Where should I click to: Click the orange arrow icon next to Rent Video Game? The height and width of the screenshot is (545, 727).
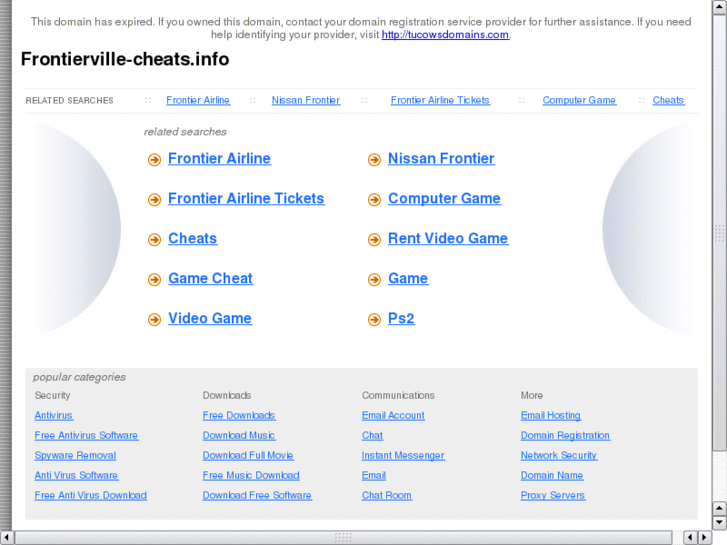pyautogui.click(x=374, y=240)
